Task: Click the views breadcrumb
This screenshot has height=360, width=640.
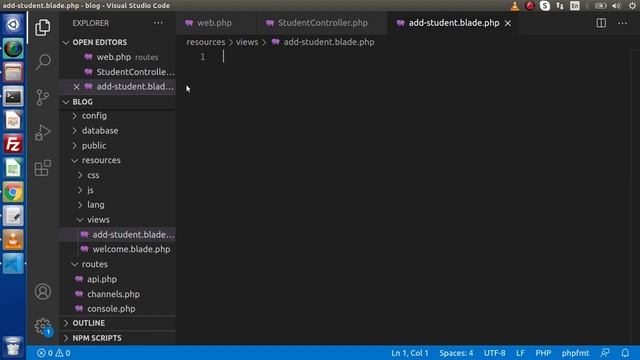Action: coord(247,42)
